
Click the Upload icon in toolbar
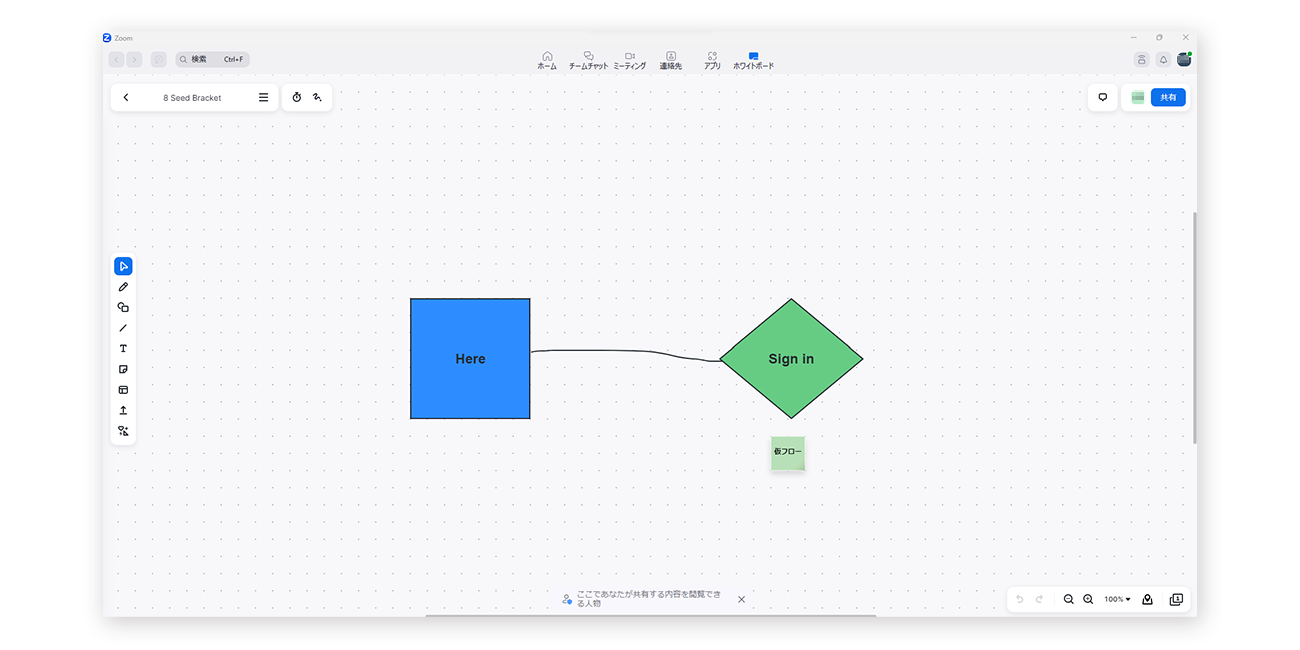tap(123, 411)
